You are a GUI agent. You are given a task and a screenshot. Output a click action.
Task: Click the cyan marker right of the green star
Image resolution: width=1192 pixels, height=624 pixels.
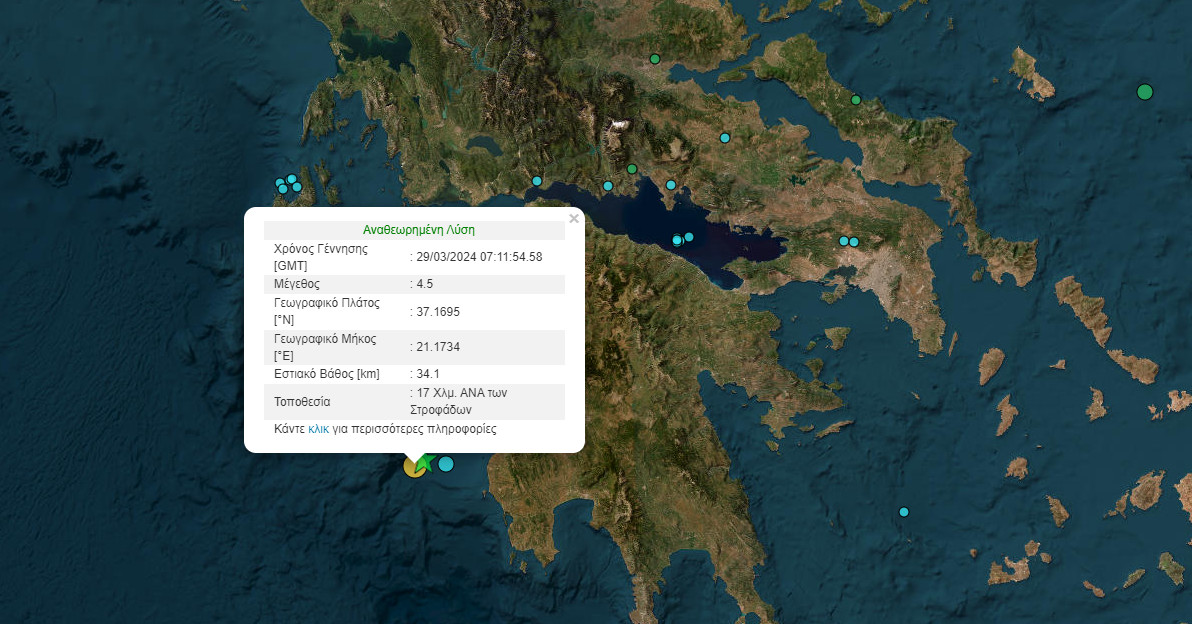click(446, 464)
